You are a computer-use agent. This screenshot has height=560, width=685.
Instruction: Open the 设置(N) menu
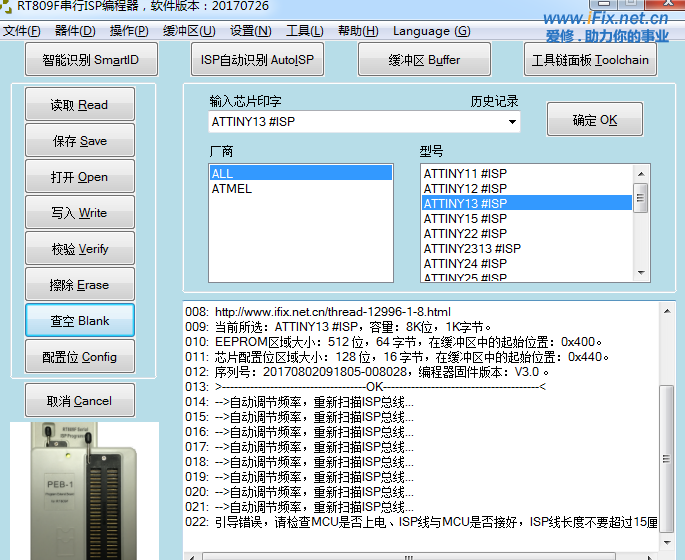point(250,31)
